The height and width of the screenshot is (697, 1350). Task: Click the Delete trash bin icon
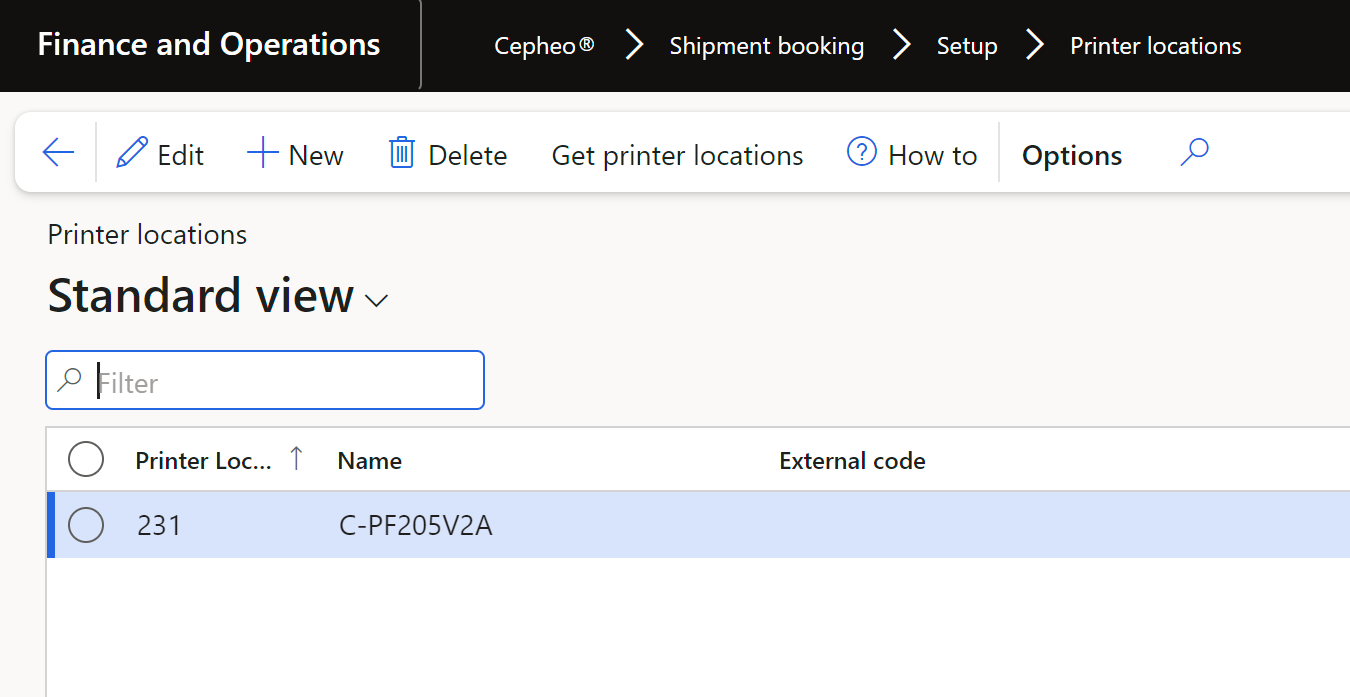click(x=402, y=154)
